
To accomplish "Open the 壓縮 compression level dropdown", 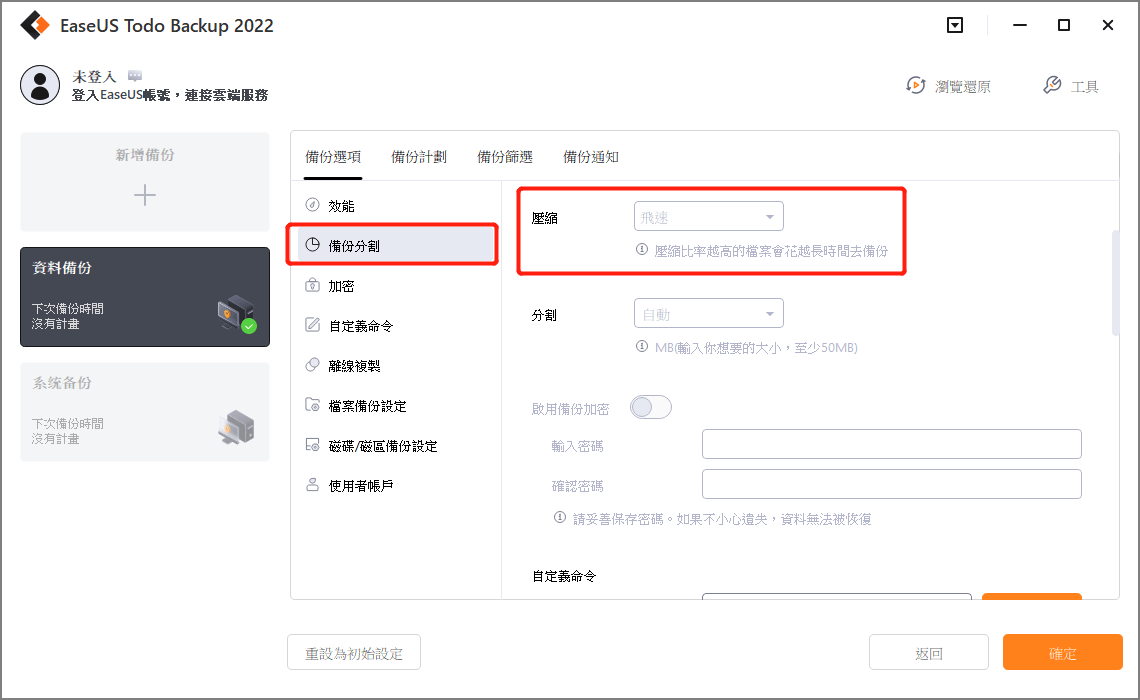I will click(x=708, y=216).
